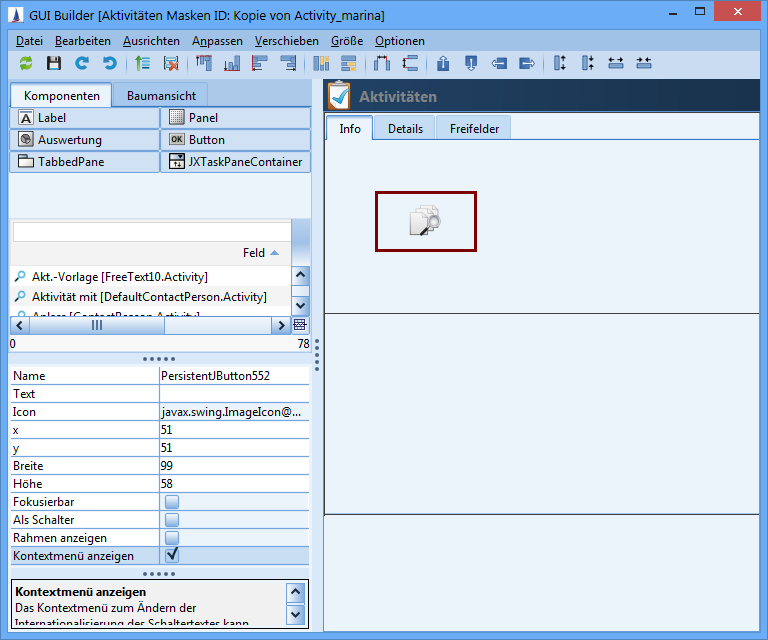Screen dimensions: 768x640
Task: Click the redo arrow icon
Action: pos(82,63)
